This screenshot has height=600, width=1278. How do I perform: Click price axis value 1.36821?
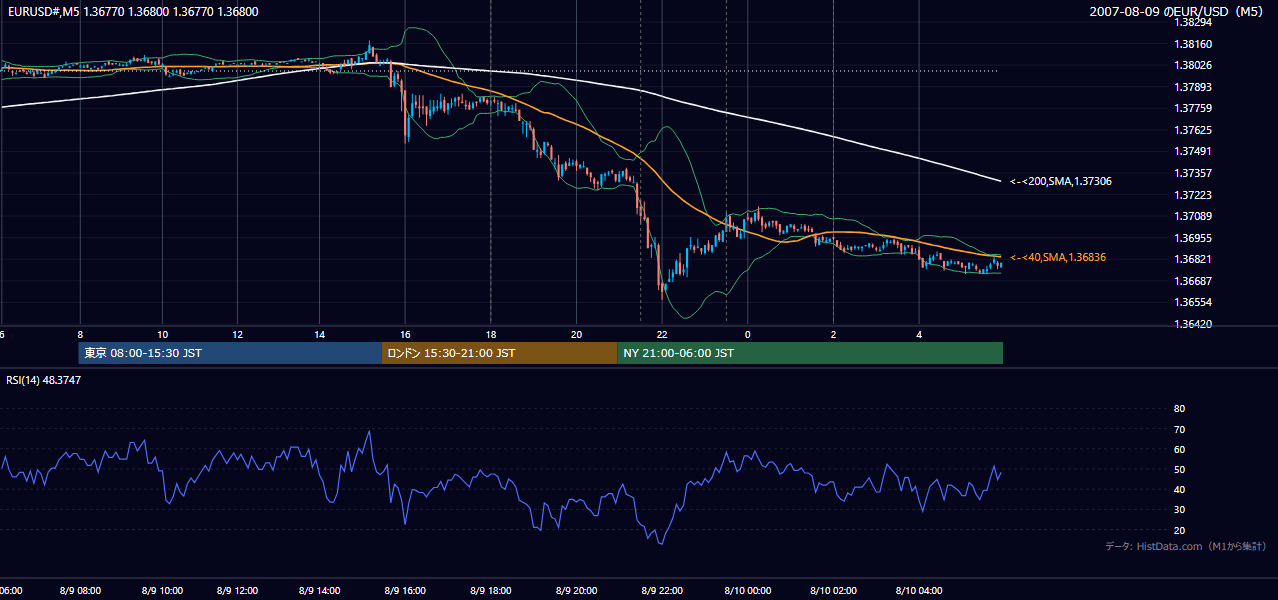pyautogui.click(x=1193, y=259)
